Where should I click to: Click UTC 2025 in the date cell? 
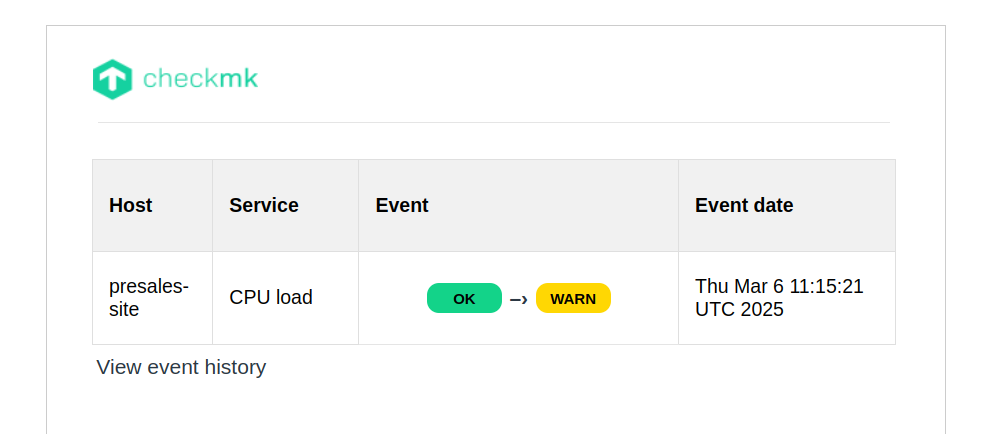click(x=739, y=310)
